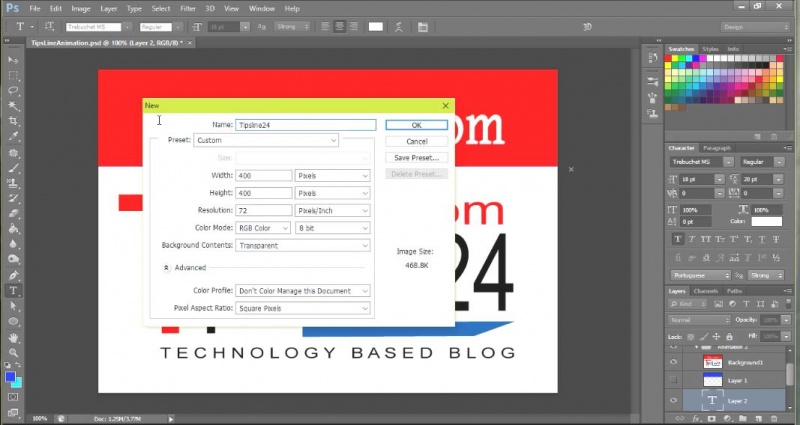The width and height of the screenshot is (800, 425).
Task: Select the Spot Healing Brush tool
Action: (13, 153)
